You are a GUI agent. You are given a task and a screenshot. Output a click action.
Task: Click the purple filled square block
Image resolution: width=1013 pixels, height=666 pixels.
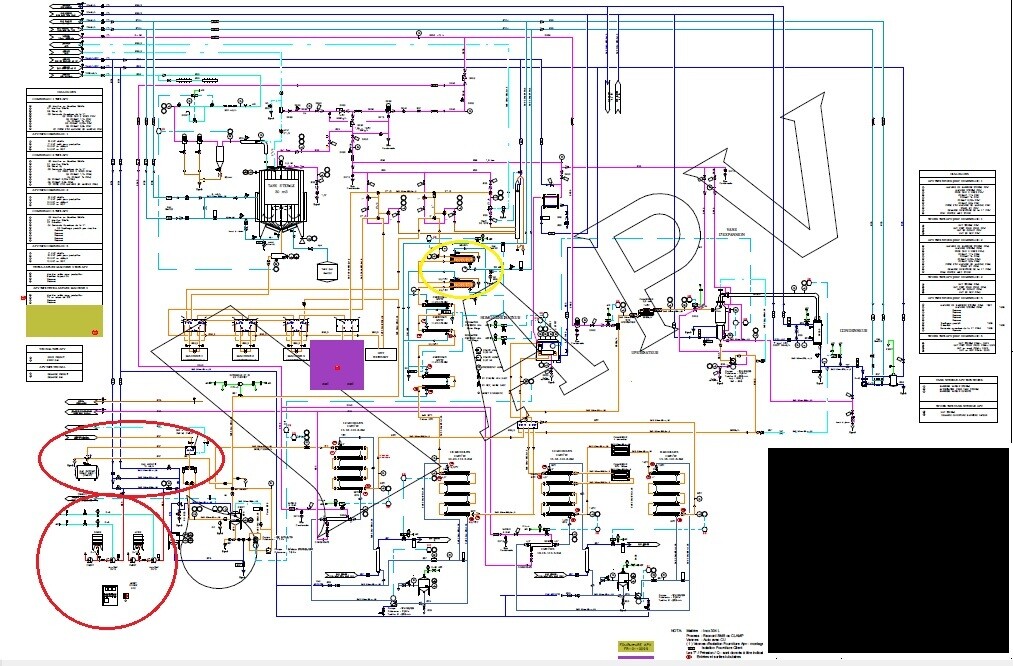[x=337, y=364]
